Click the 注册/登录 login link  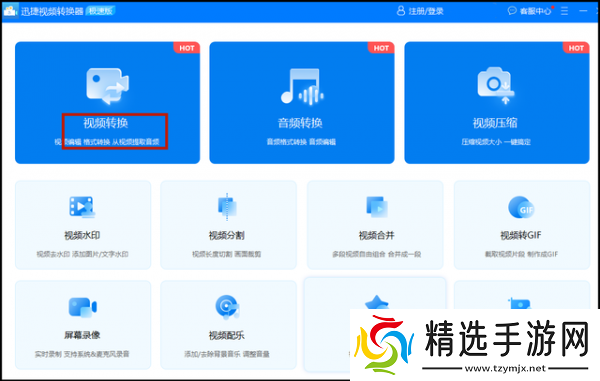click(x=426, y=11)
